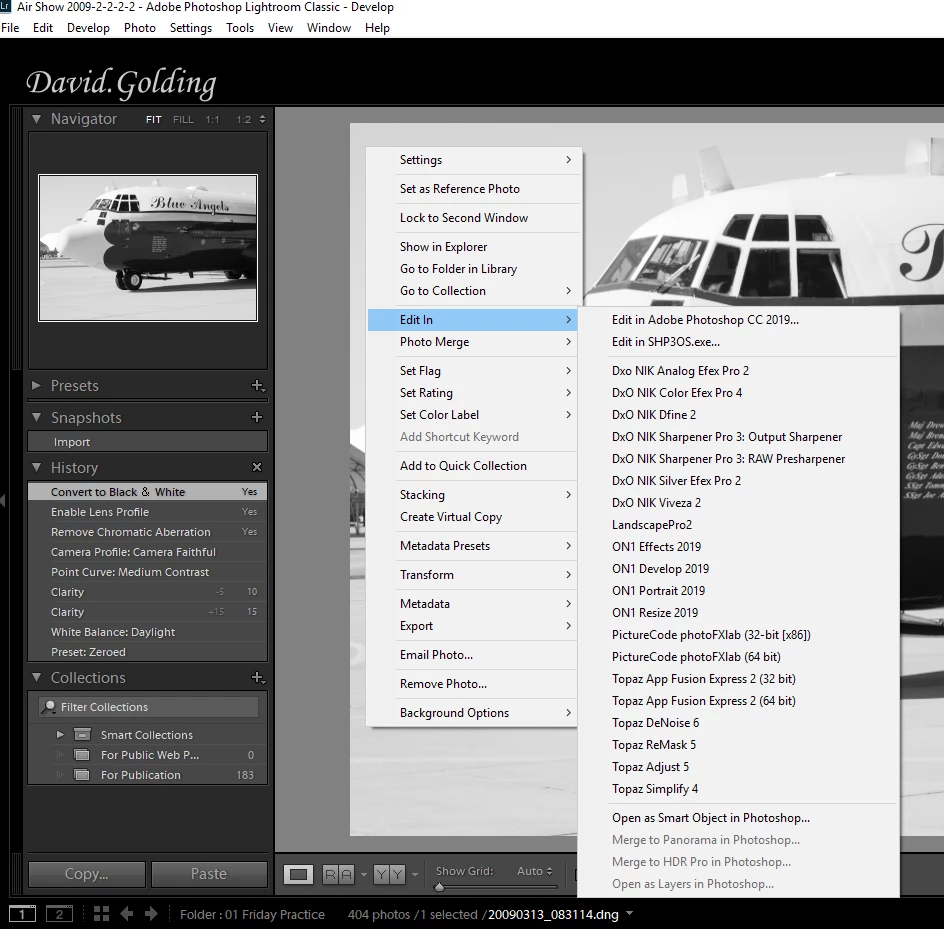Click Add to Quick Collection
The height and width of the screenshot is (929, 944).
point(473,465)
